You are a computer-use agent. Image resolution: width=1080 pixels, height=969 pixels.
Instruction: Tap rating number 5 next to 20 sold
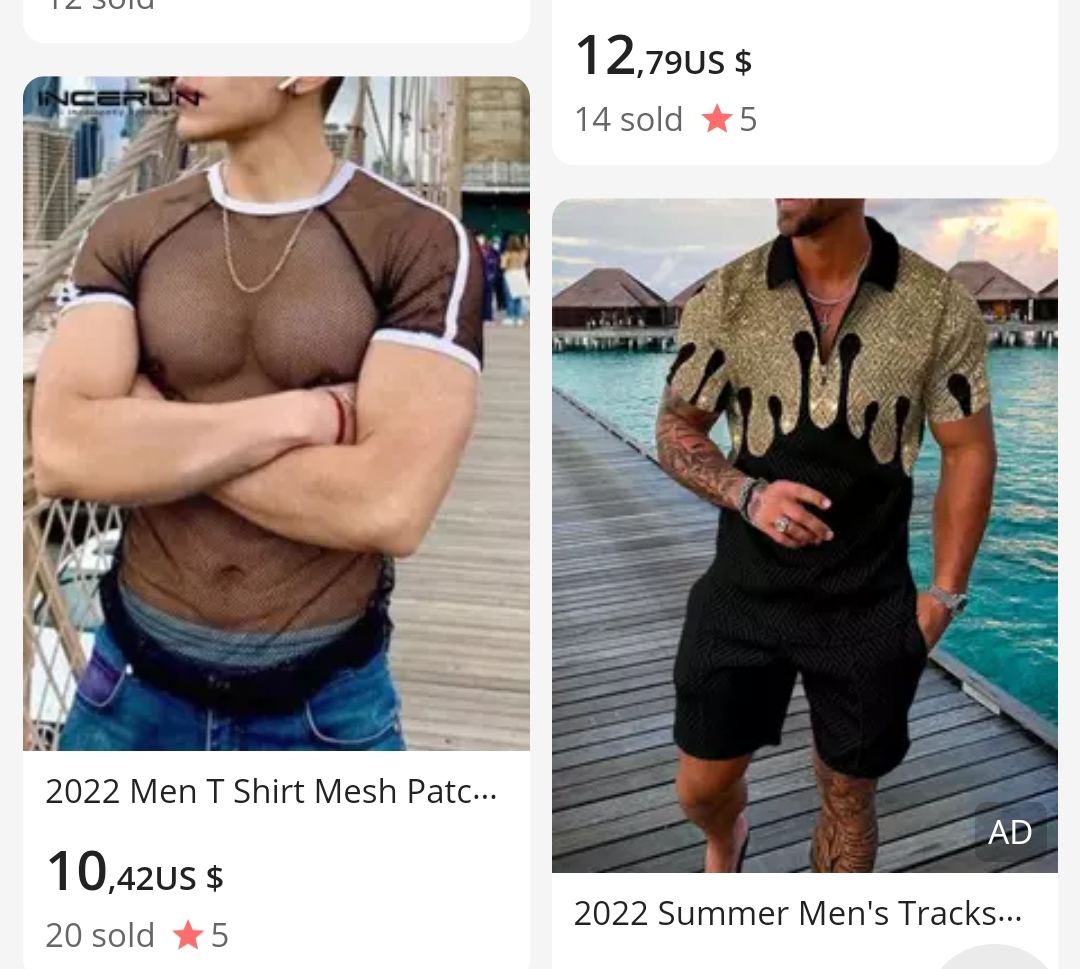(x=220, y=935)
